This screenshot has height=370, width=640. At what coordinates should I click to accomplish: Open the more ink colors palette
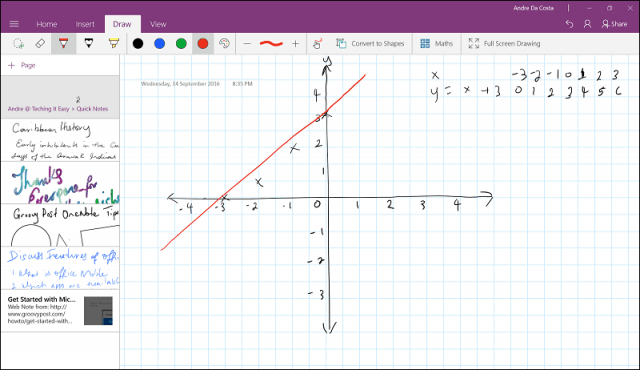pyautogui.click(x=224, y=44)
